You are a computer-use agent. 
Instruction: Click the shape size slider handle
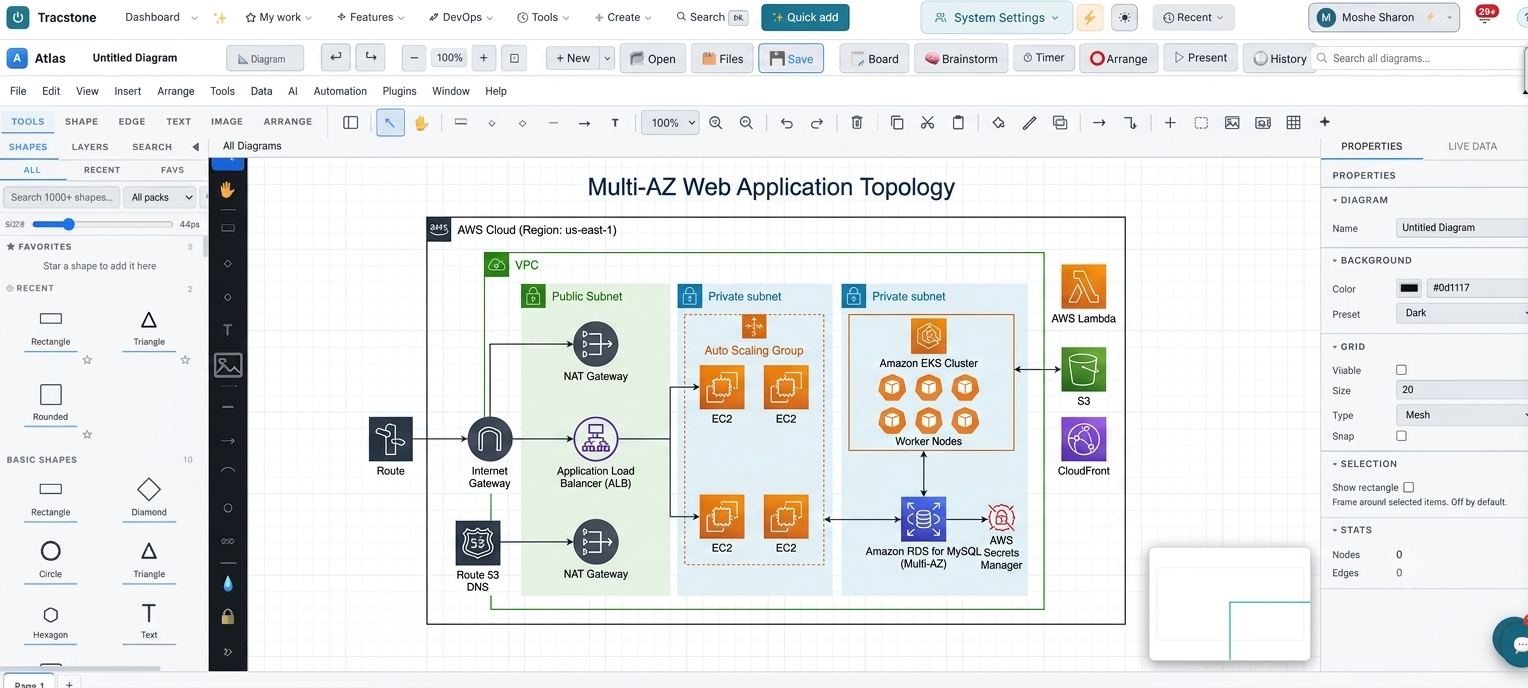click(x=68, y=224)
